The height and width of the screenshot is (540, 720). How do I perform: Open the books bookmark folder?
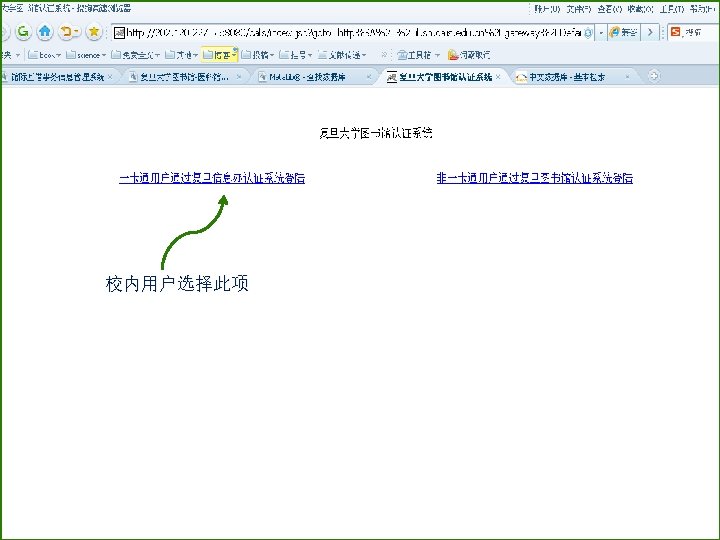click(x=42, y=55)
